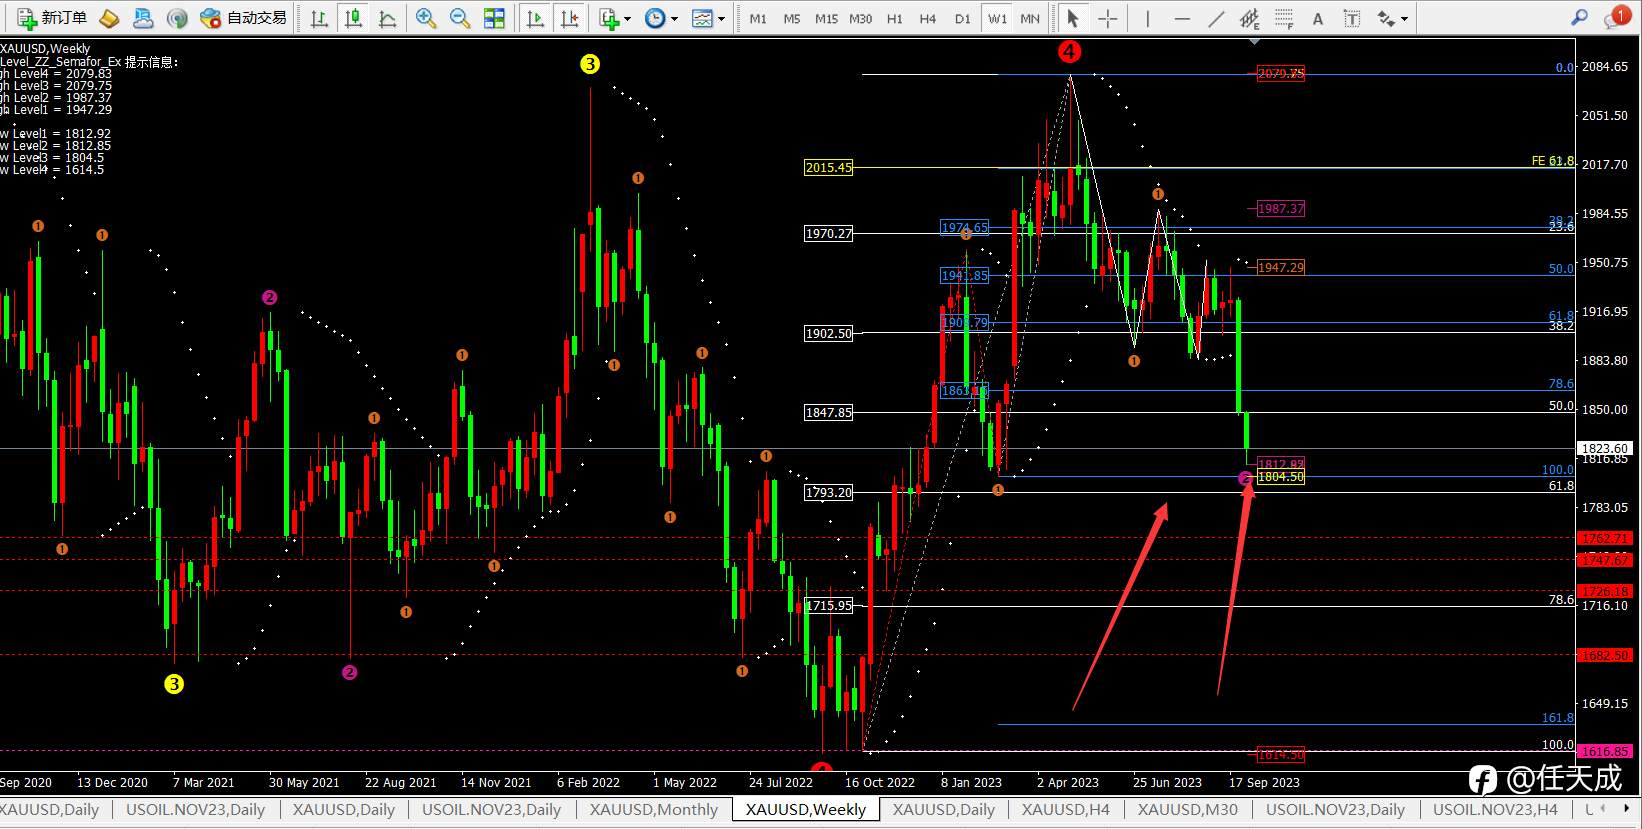This screenshot has width=1642, height=829.
Task: Click the '17 Sep 2023' date label
Action: coord(1264,783)
